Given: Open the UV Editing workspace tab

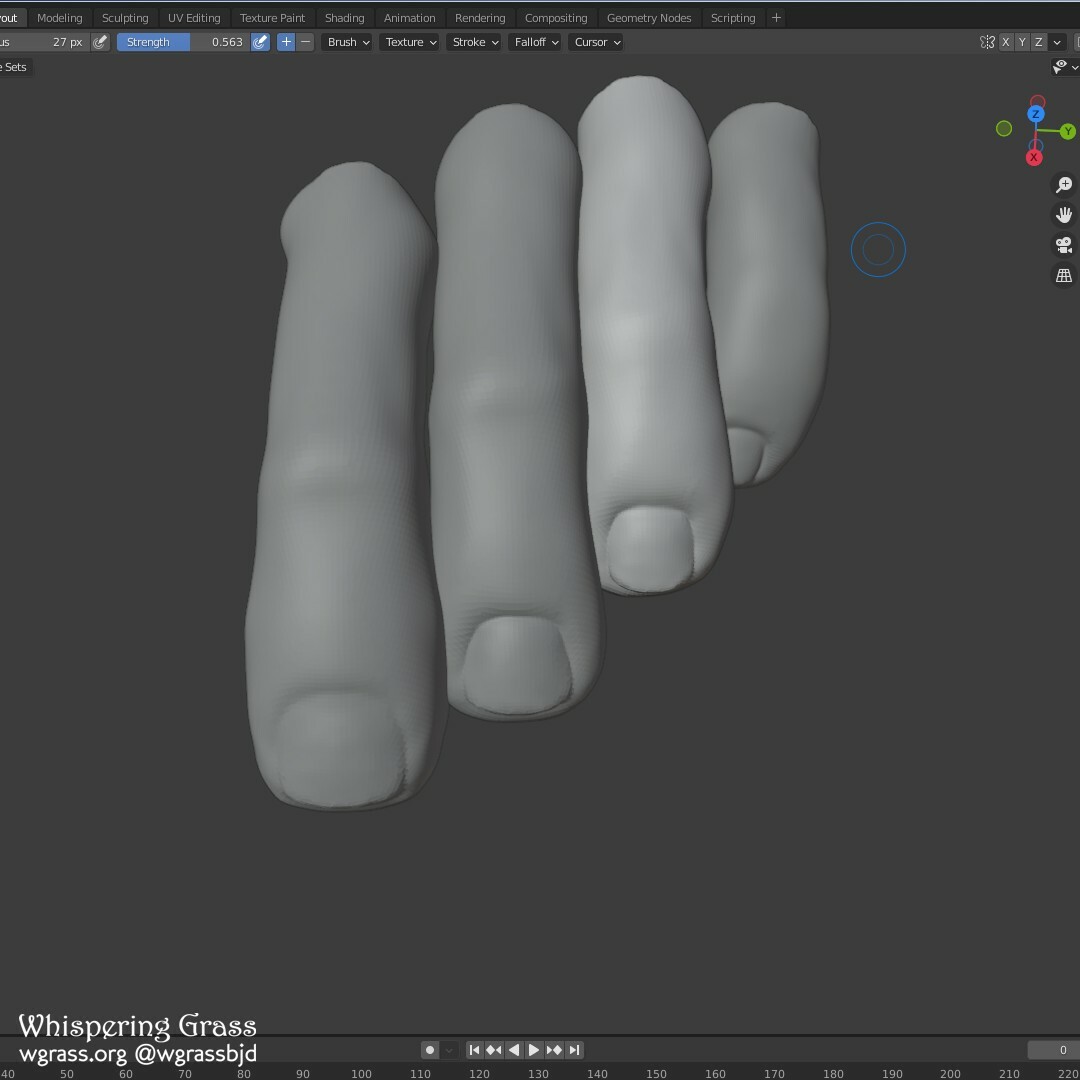Looking at the screenshot, I should click(x=194, y=18).
